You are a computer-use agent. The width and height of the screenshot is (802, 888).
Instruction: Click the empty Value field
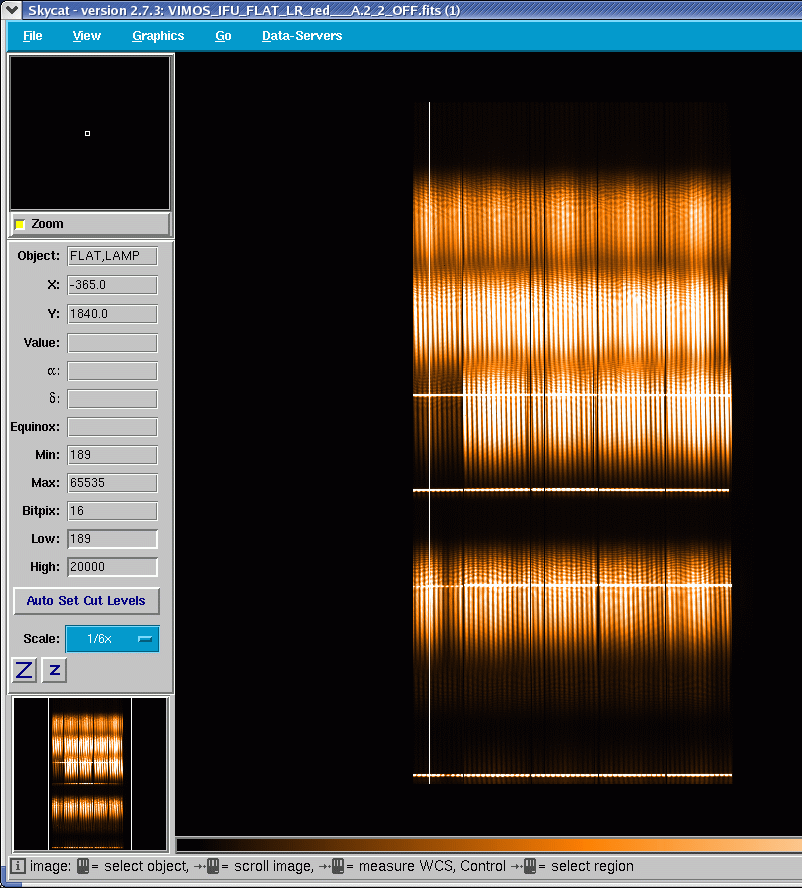[x=112, y=343]
